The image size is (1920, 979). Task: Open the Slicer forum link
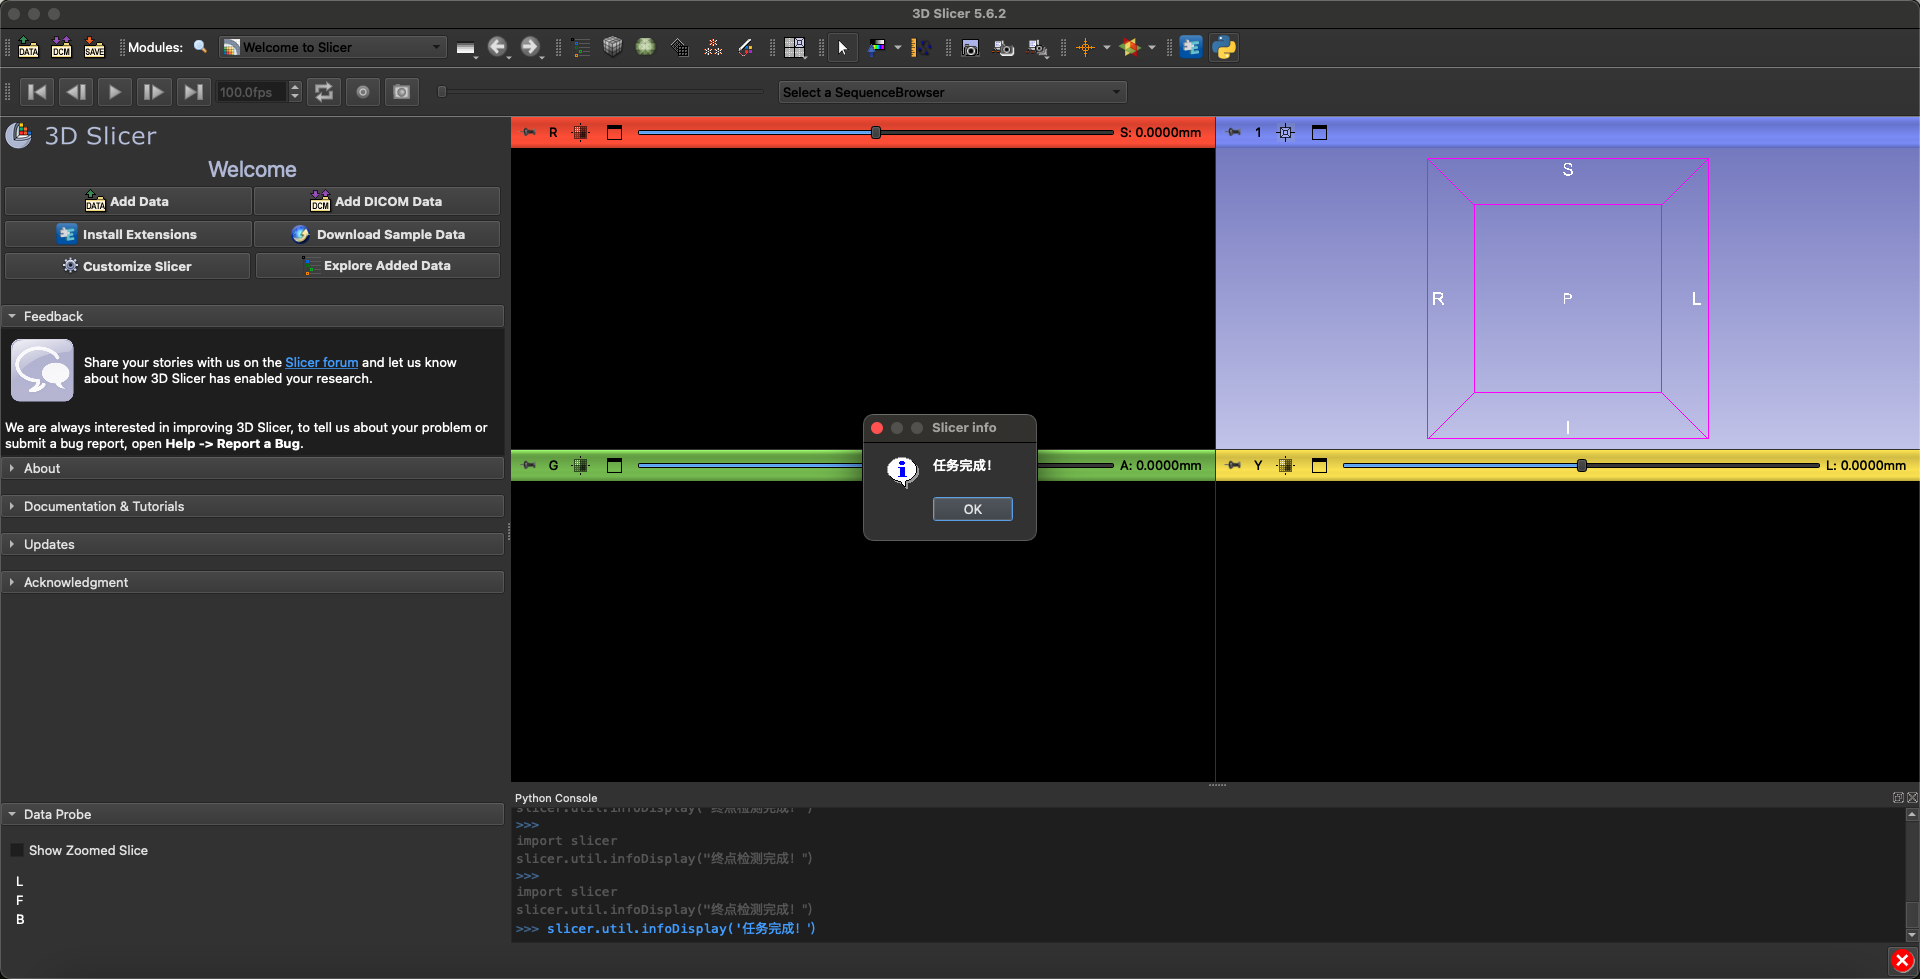[x=321, y=362]
